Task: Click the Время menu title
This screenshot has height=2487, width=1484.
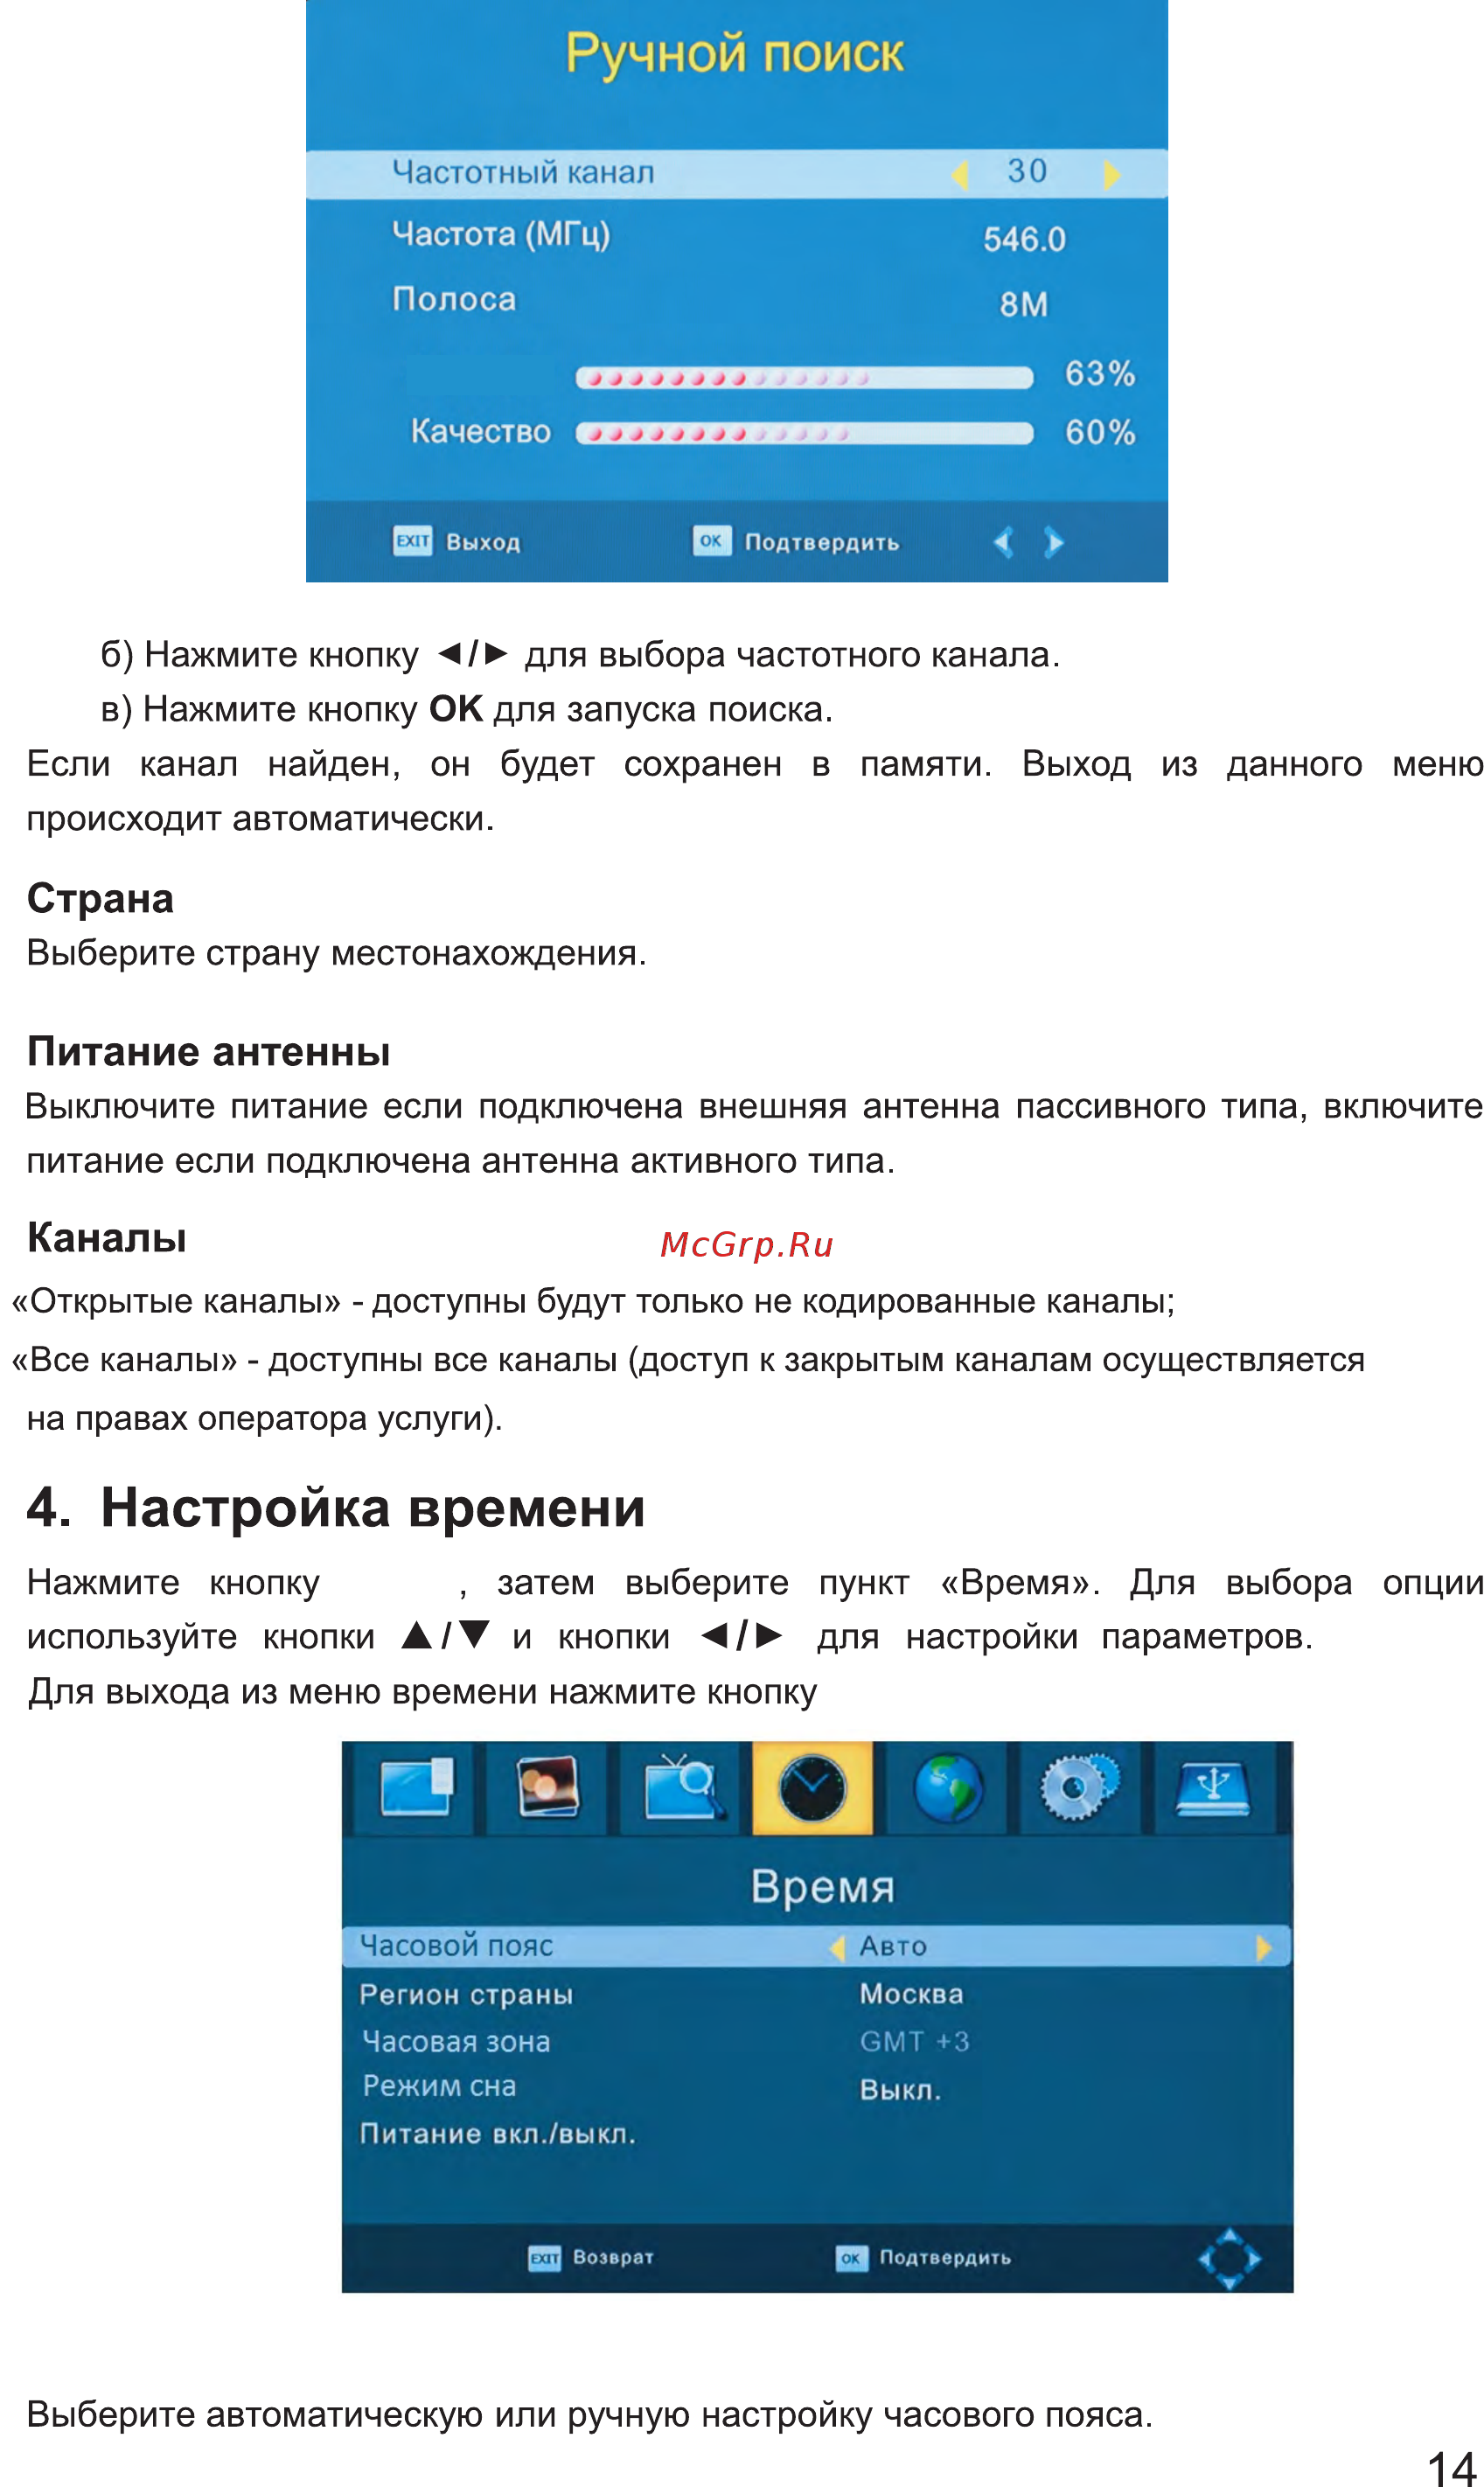Action: tap(822, 1887)
